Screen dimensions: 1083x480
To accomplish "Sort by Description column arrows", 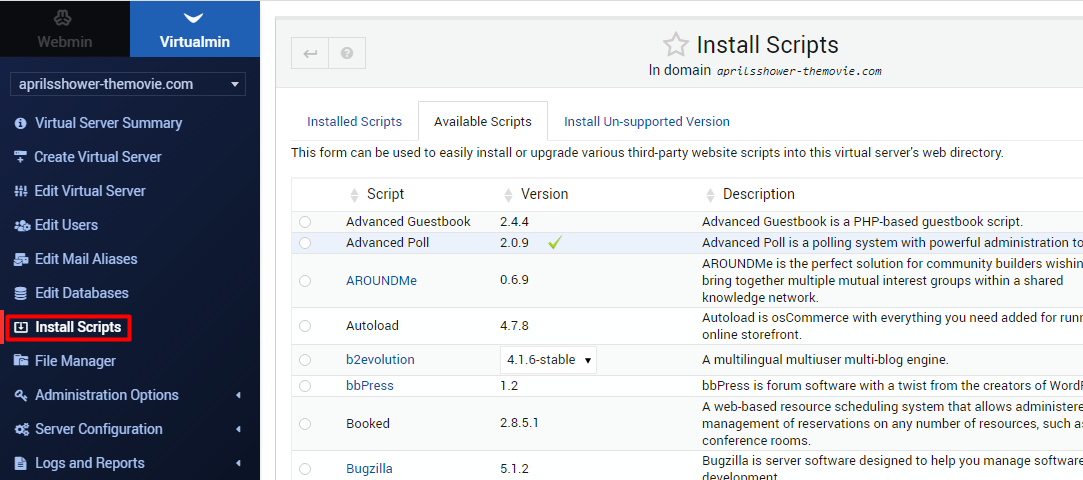I will 711,195.
